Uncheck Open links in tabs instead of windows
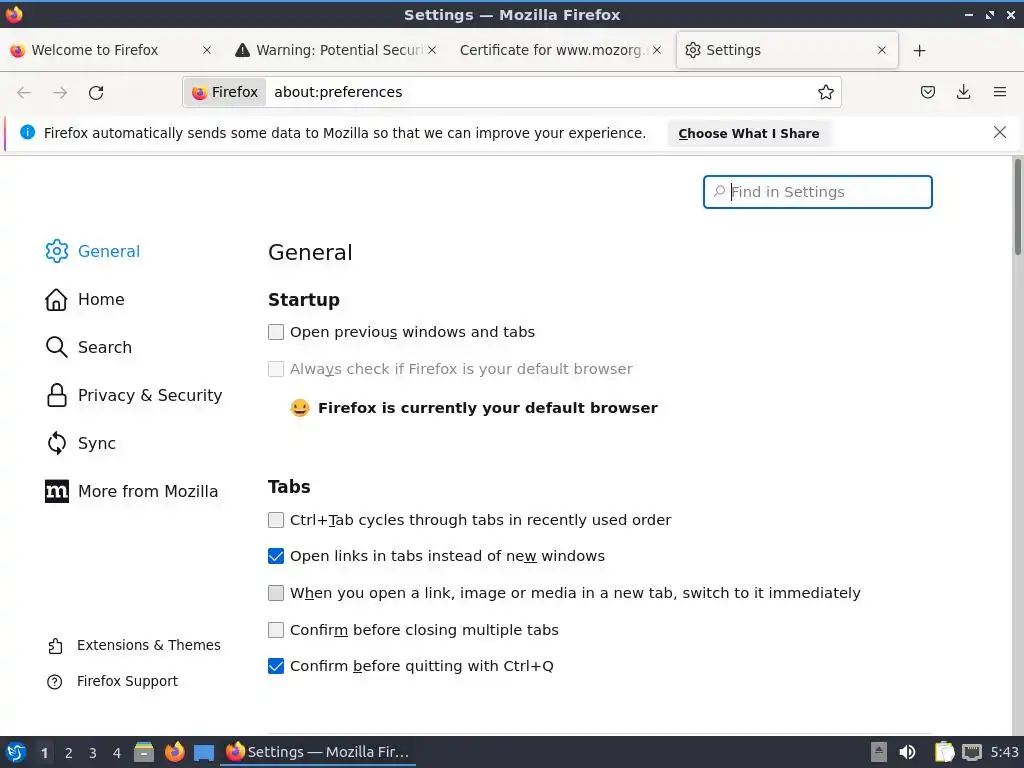 tap(276, 556)
